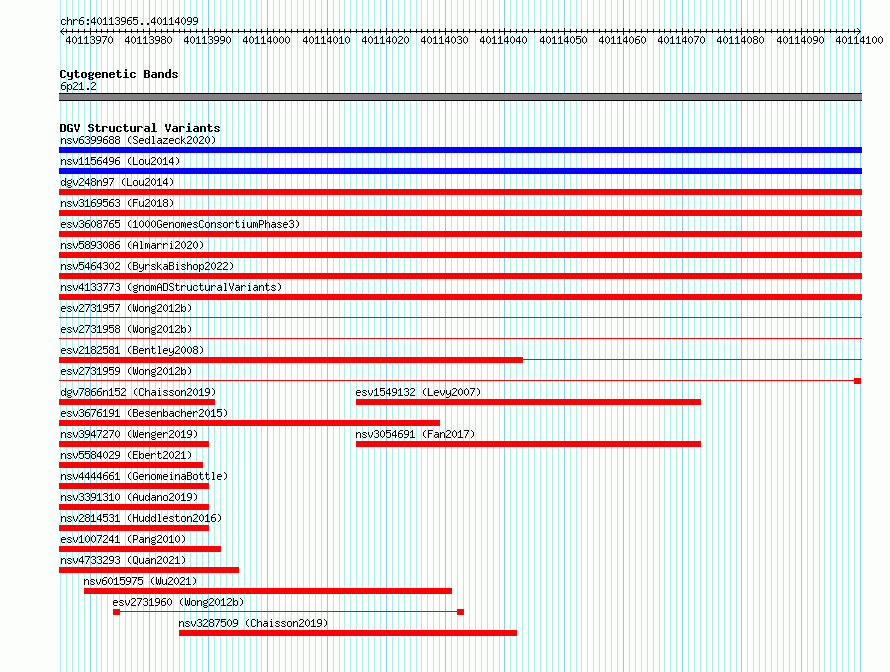Viewport: 890px width, 672px height.
Task: Open nsv4444661 (GenomeinaBottle) label
Action: (144, 476)
